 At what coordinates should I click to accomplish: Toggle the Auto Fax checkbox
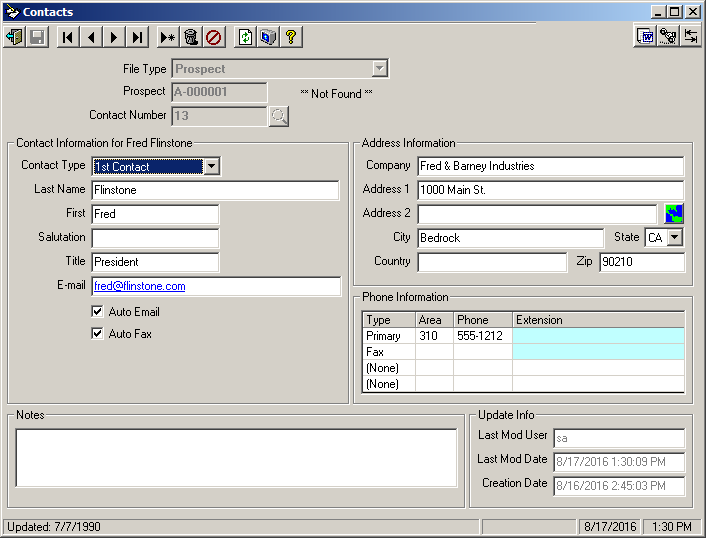tap(97, 334)
